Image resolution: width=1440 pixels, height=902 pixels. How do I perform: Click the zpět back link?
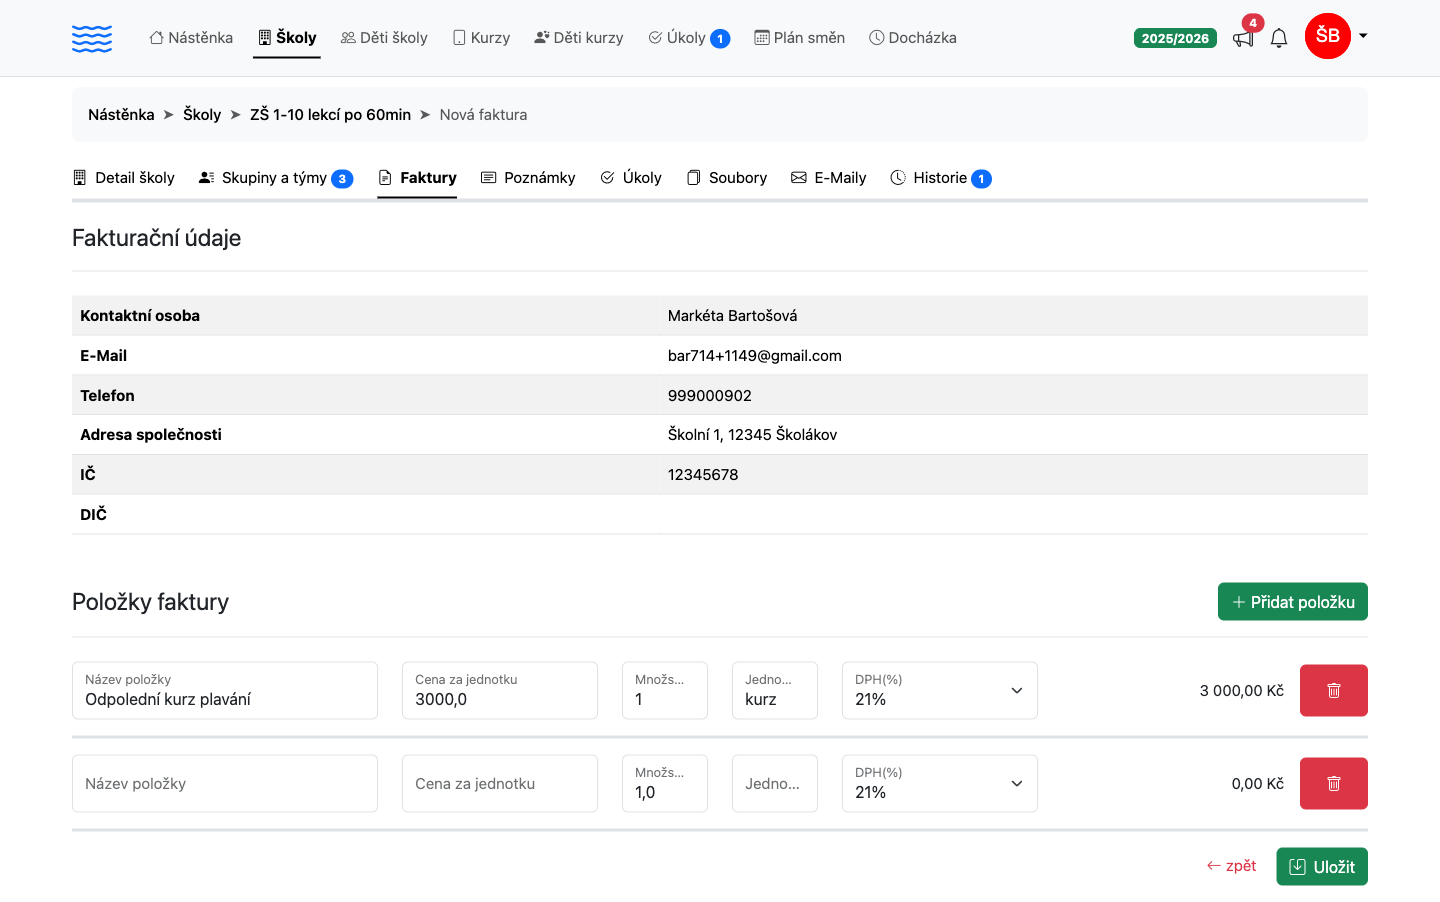(1231, 866)
